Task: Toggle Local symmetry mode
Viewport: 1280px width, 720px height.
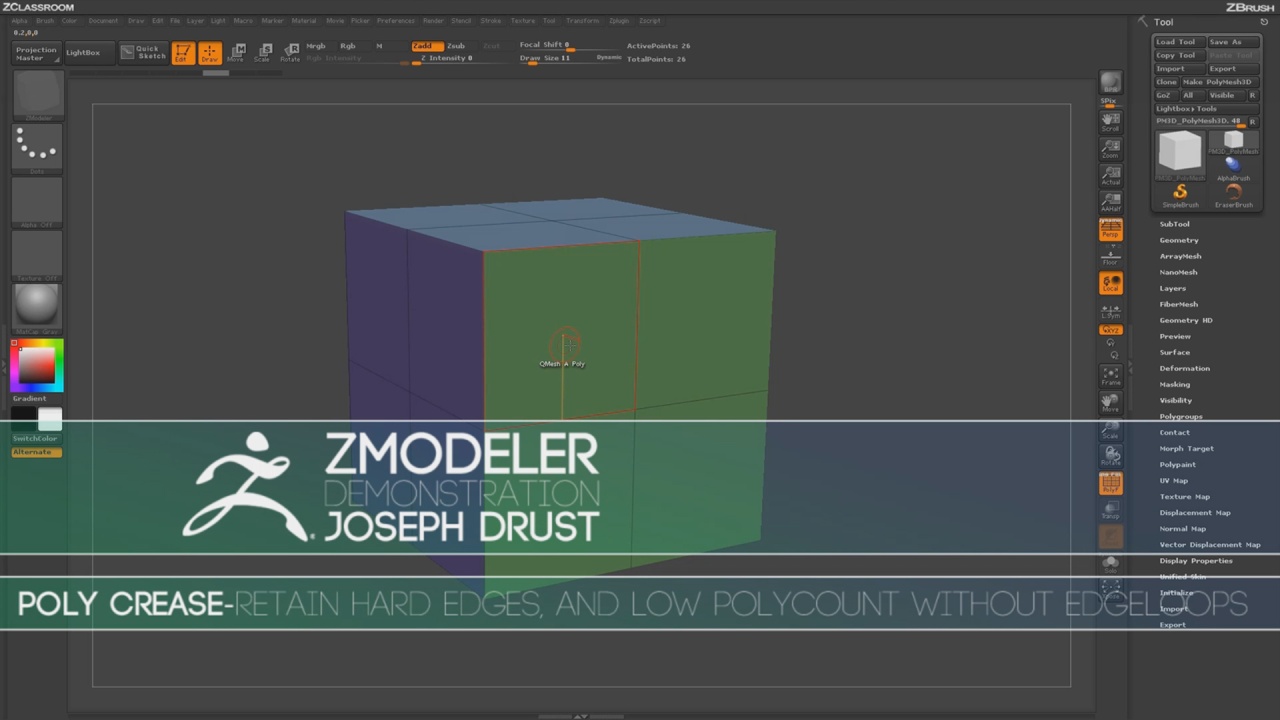Action: tap(1110, 283)
